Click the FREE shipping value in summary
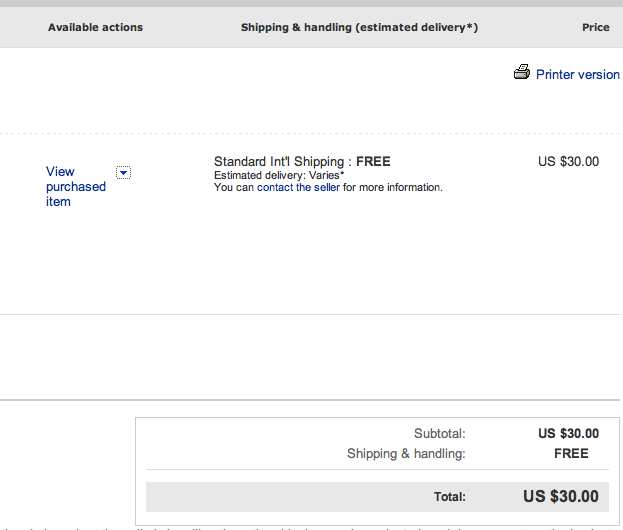The height and width of the screenshot is (530, 623). (x=571, y=453)
